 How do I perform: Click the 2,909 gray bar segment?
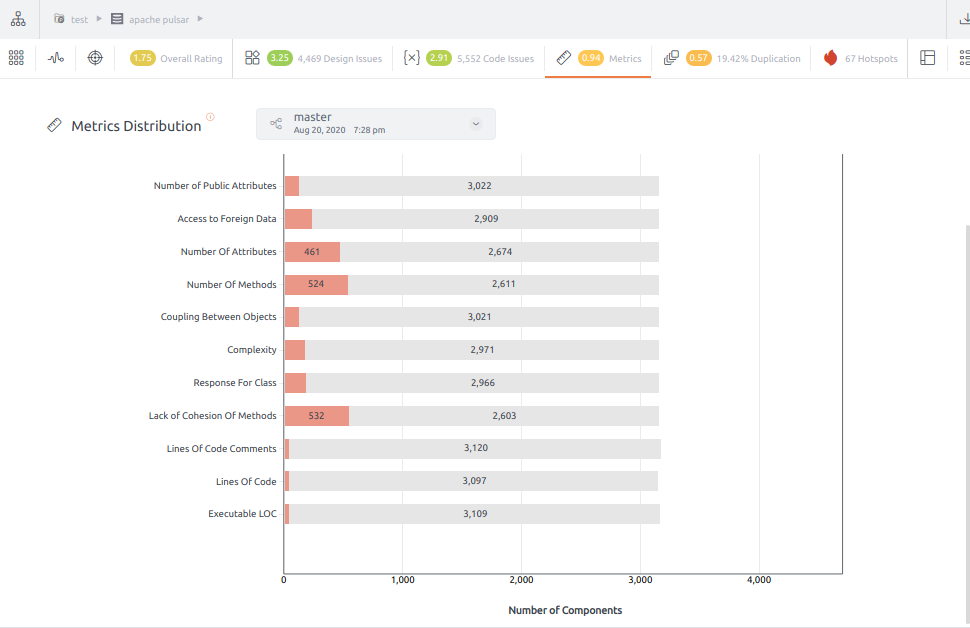click(x=486, y=219)
